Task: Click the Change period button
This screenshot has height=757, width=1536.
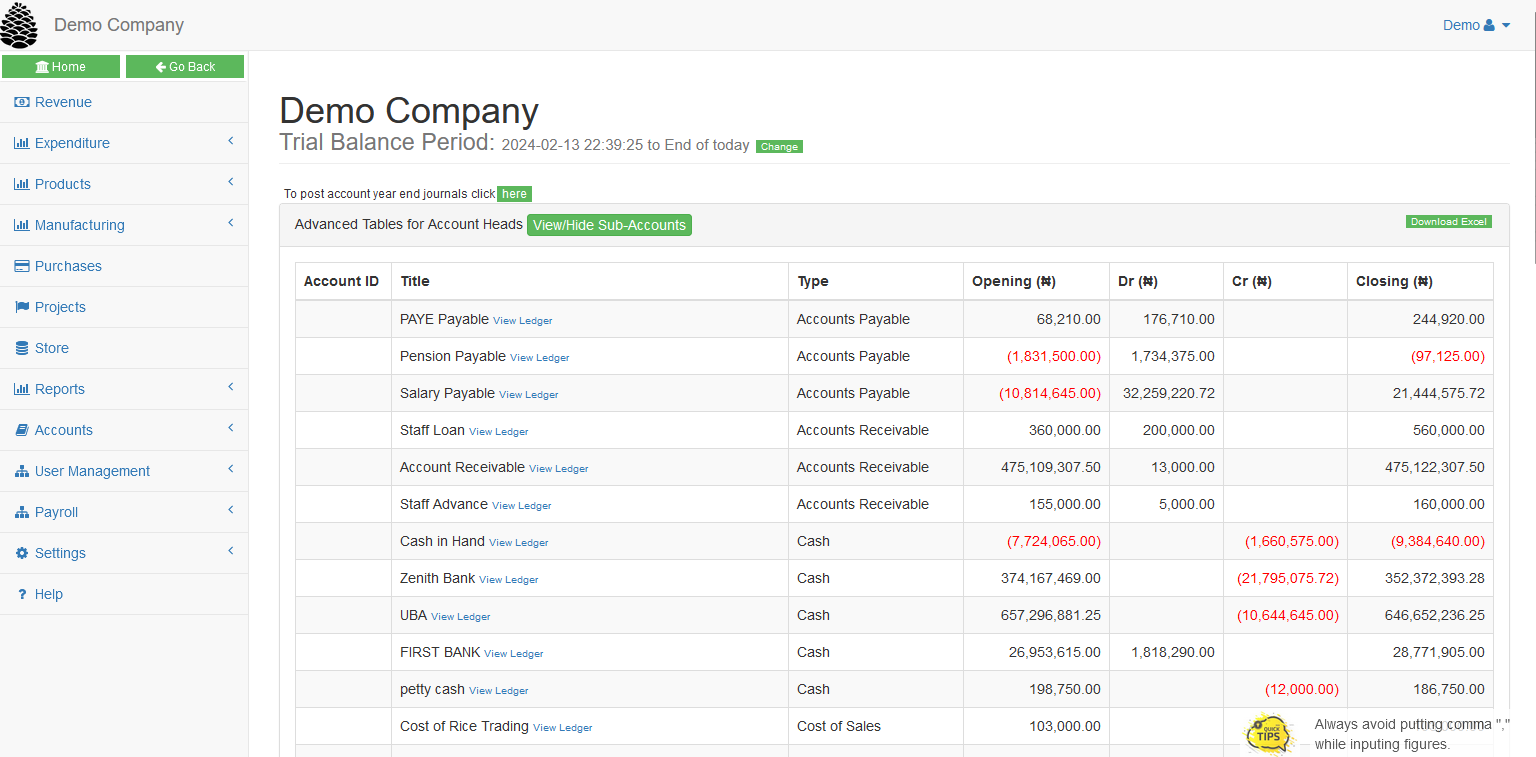Action: click(x=779, y=146)
